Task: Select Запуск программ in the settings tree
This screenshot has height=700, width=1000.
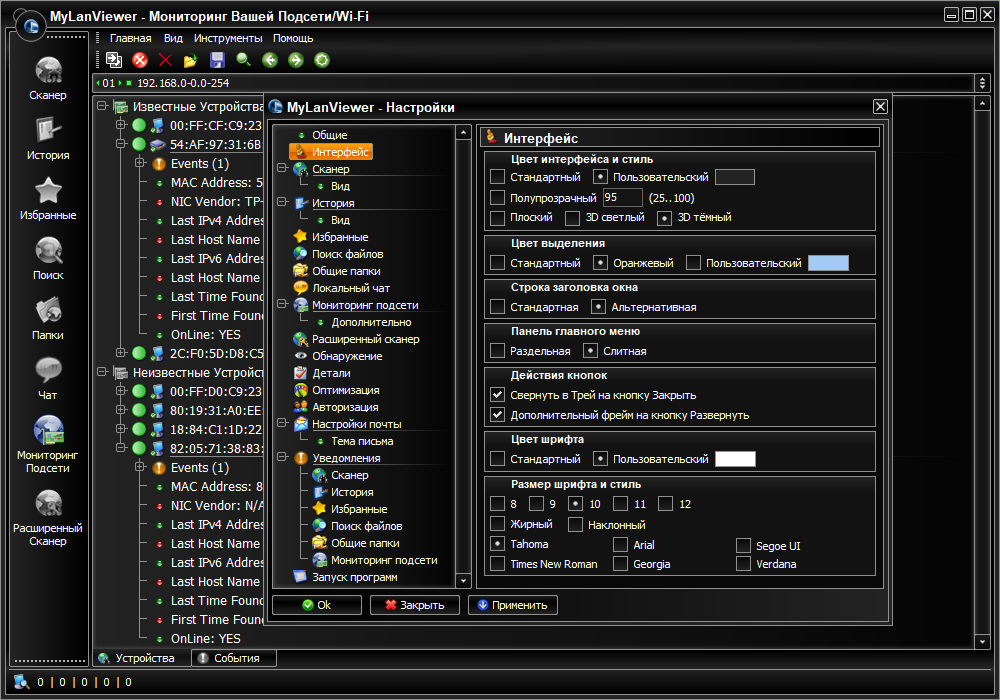Action: point(355,578)
